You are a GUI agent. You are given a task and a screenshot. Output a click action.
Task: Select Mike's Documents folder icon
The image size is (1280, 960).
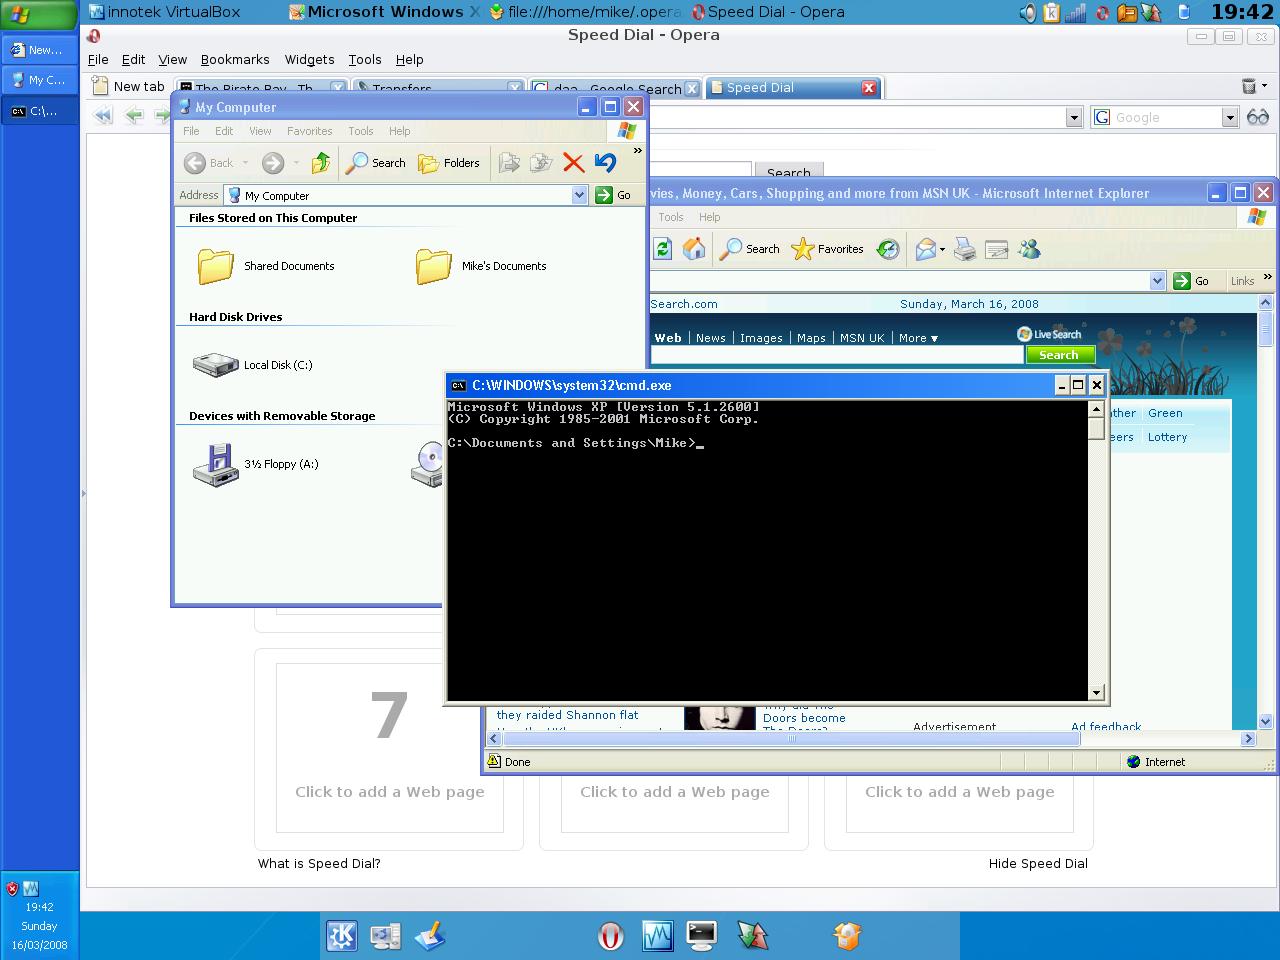[x=434, y=266]
